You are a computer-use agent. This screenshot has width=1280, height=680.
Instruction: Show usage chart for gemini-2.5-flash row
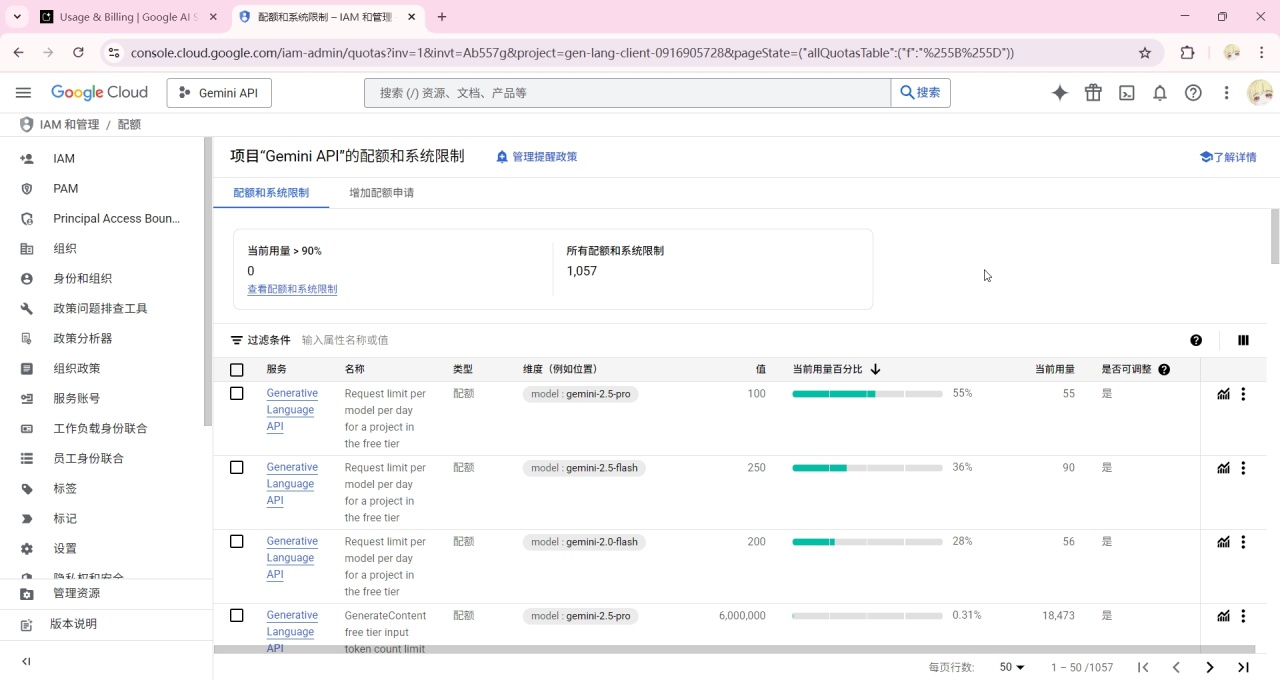[x=1223, y=468]
